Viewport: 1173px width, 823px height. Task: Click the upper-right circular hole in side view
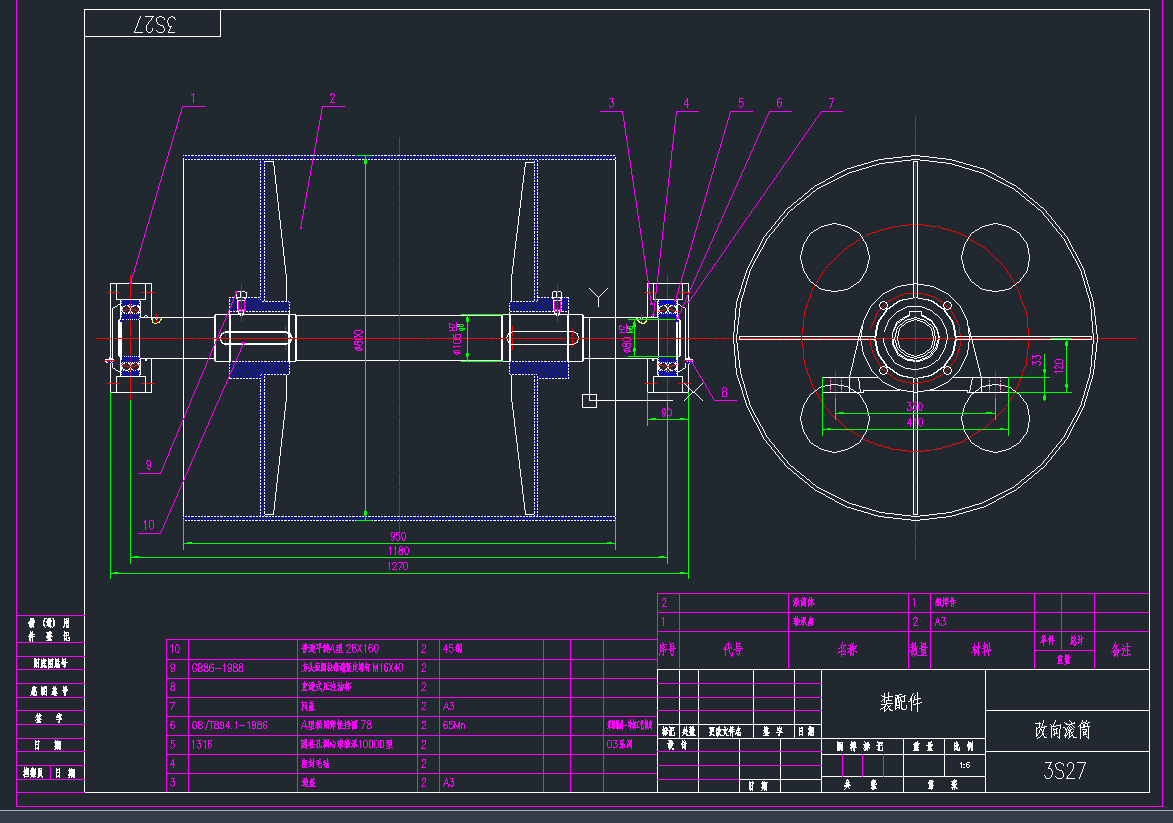coord(994,257)
